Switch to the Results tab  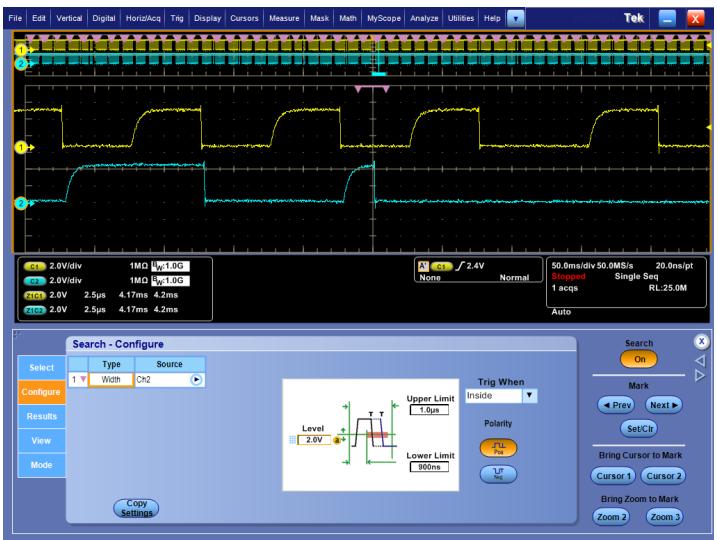41,416
